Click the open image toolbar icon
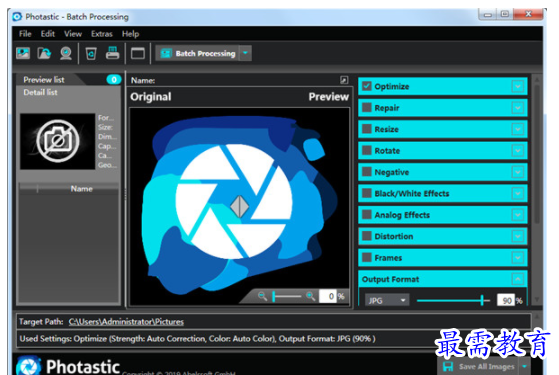Viewport: 559px width, 375px height. click(x=23, y=53)
